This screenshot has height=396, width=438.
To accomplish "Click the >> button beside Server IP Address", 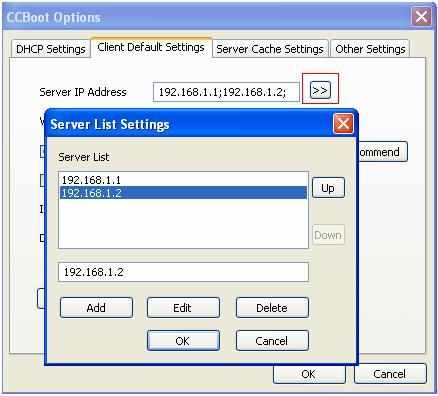I will point(320,90).
